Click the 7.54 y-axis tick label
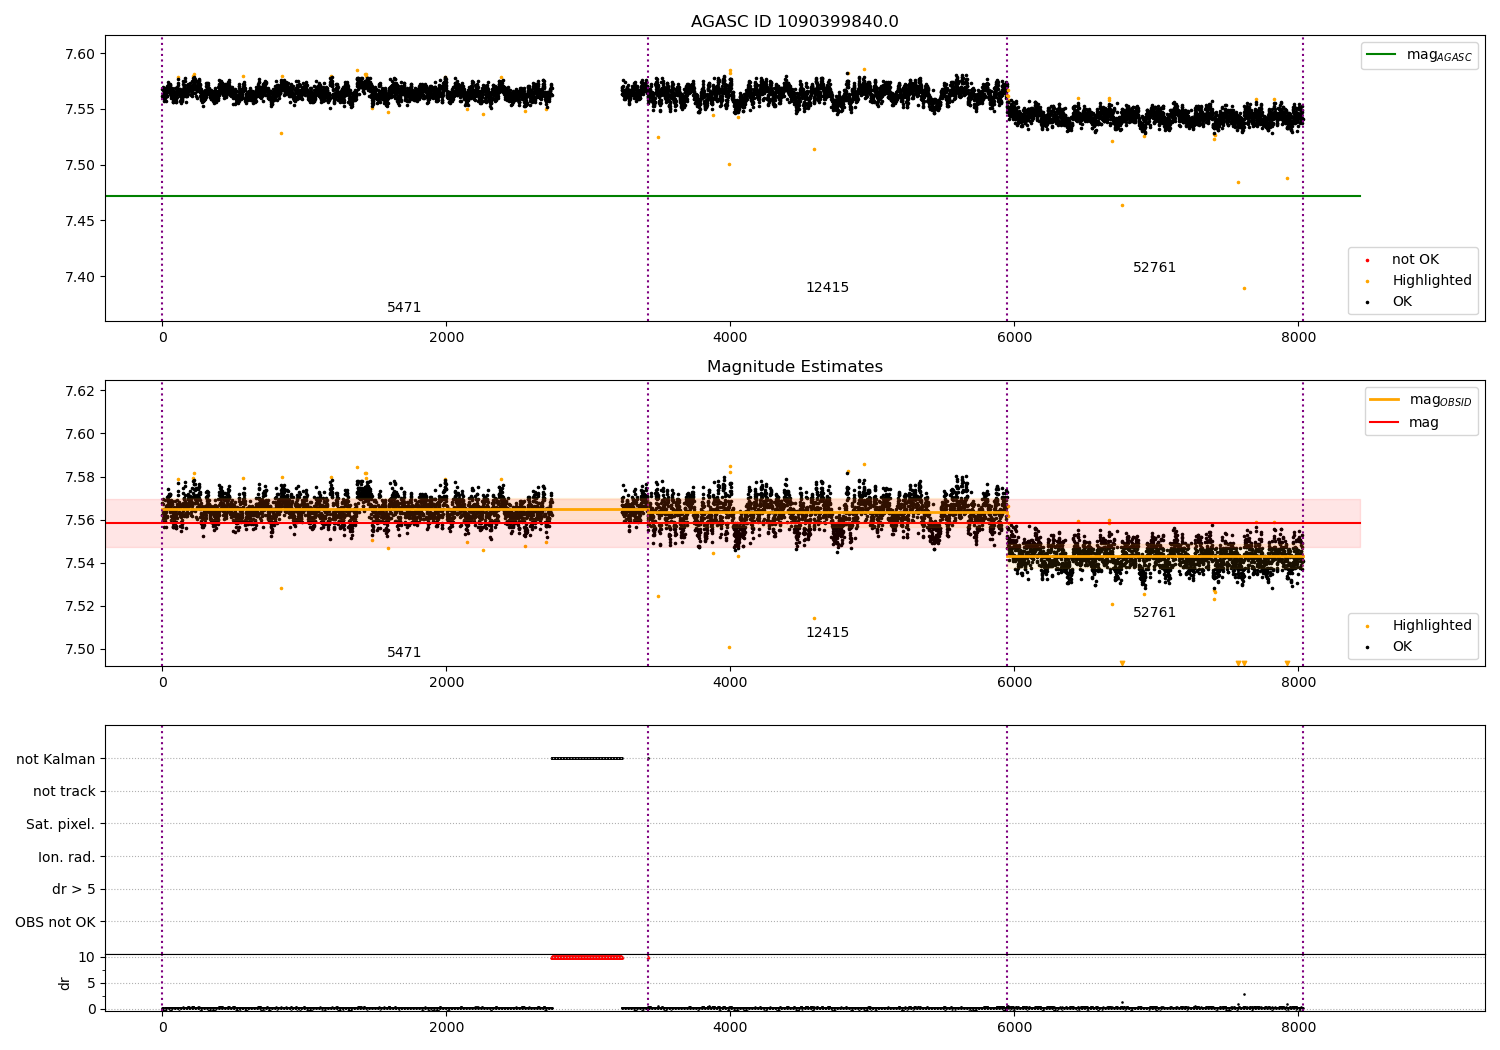1500x1050 pixels. coord(78,563)
